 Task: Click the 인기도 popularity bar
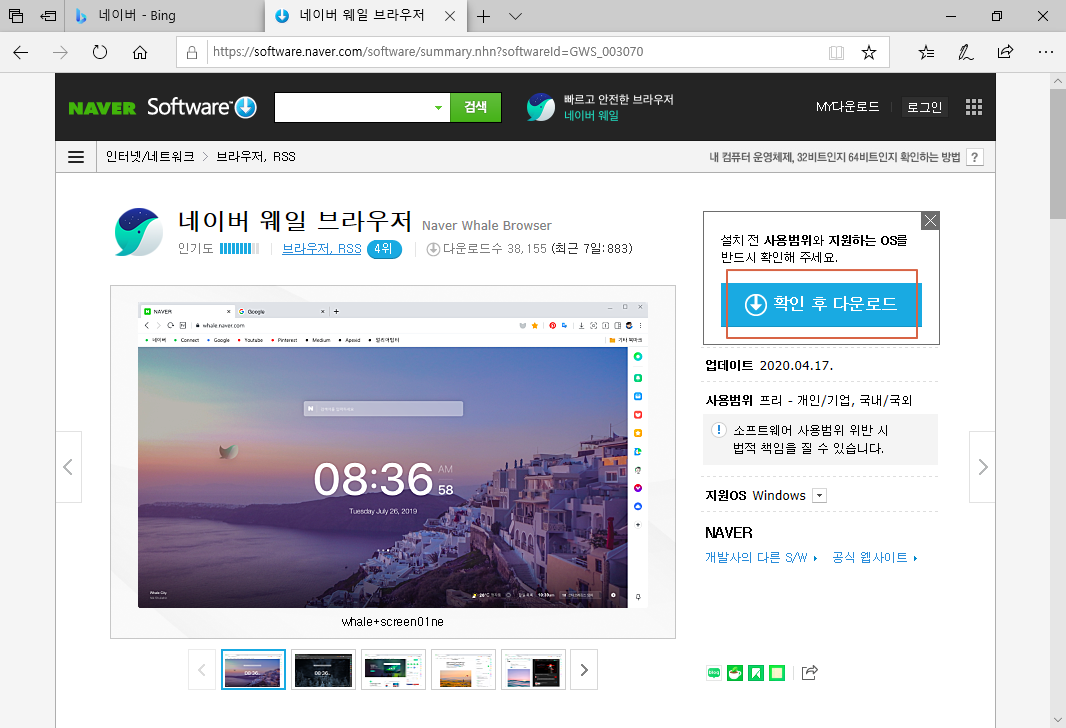click(239, 249)
